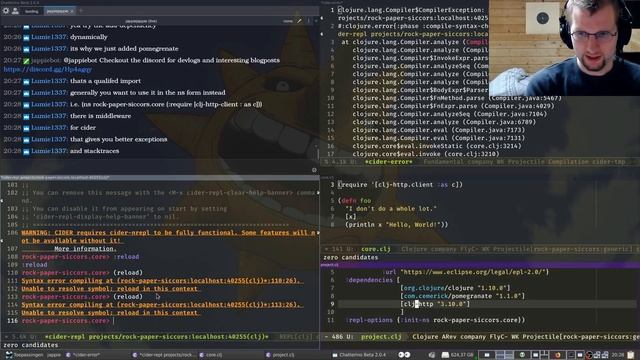Switch to the first Chatterino channel tab
Image resolution: width=640 pixels, height=360 pixels.
[x=31, y=11]
